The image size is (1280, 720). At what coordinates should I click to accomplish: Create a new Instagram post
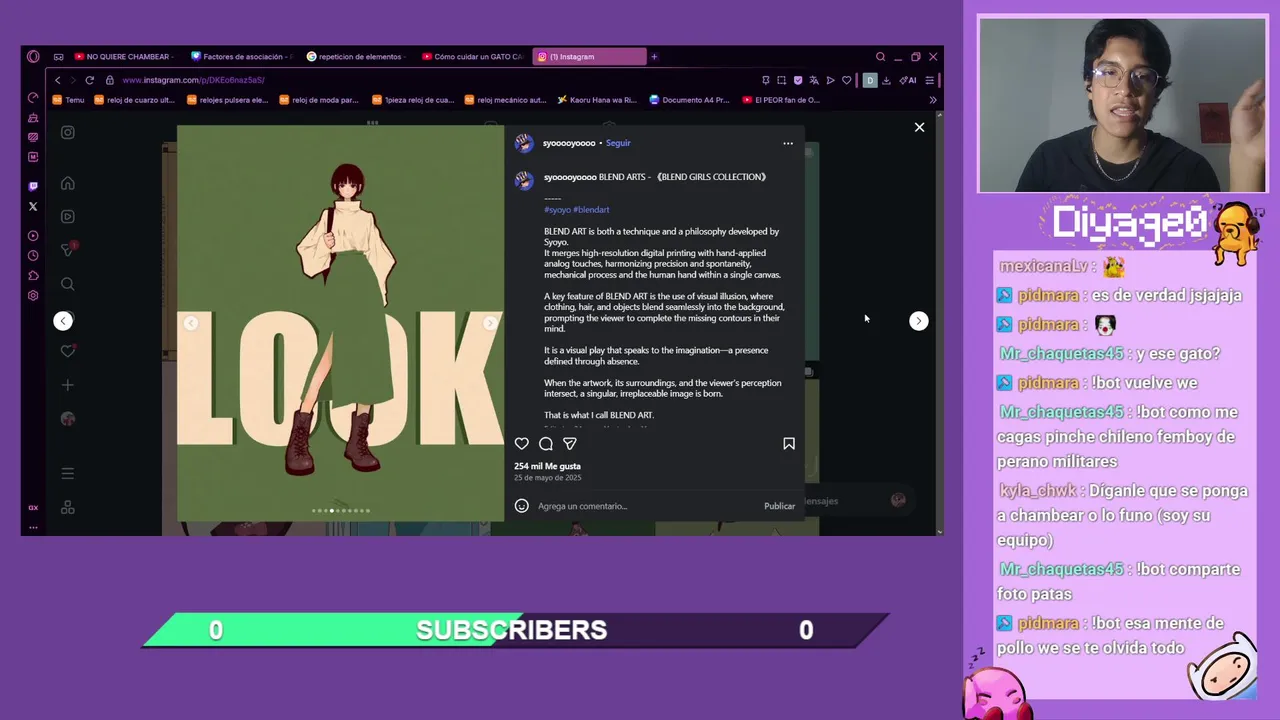(x=68, y=385)
